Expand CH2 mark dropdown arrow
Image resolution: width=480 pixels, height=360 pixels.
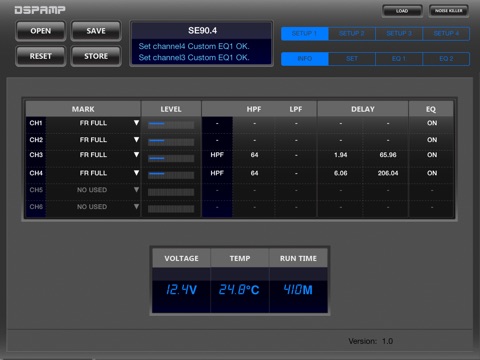pos(136,139)
